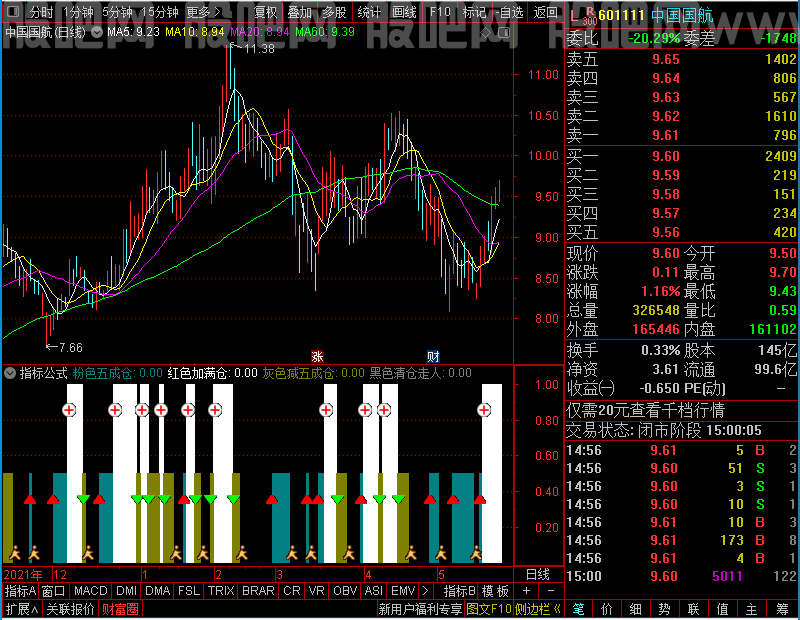Open the 关联报价 related quotes
The height and width of the screenshot is (620, 800).
tap(70, 609)
